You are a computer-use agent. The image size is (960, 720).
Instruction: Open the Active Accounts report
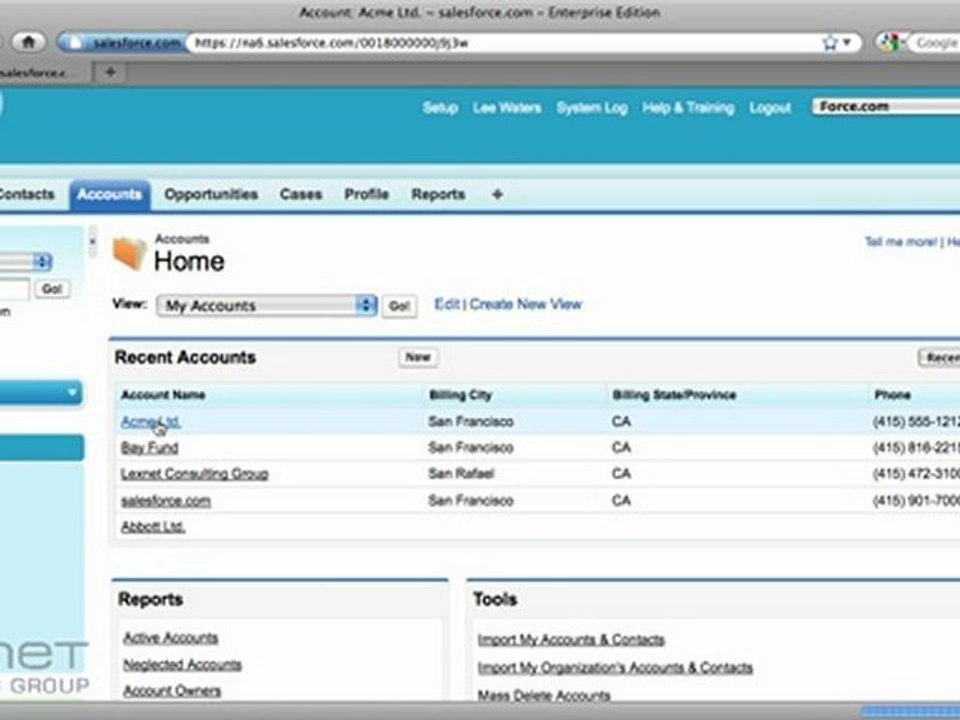coord(171,638)
